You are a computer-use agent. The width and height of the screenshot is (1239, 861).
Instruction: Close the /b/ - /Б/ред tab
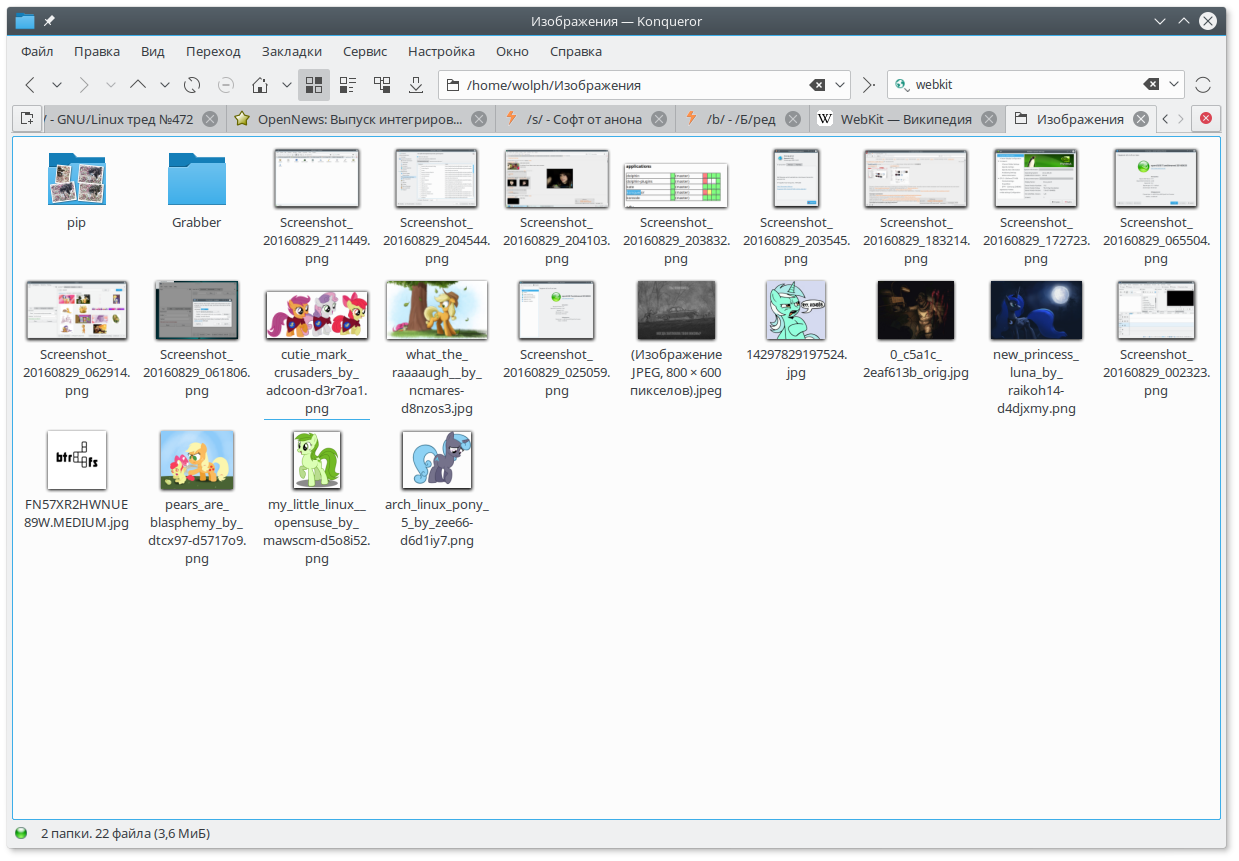pyautogui.click(x=792, y=119)
